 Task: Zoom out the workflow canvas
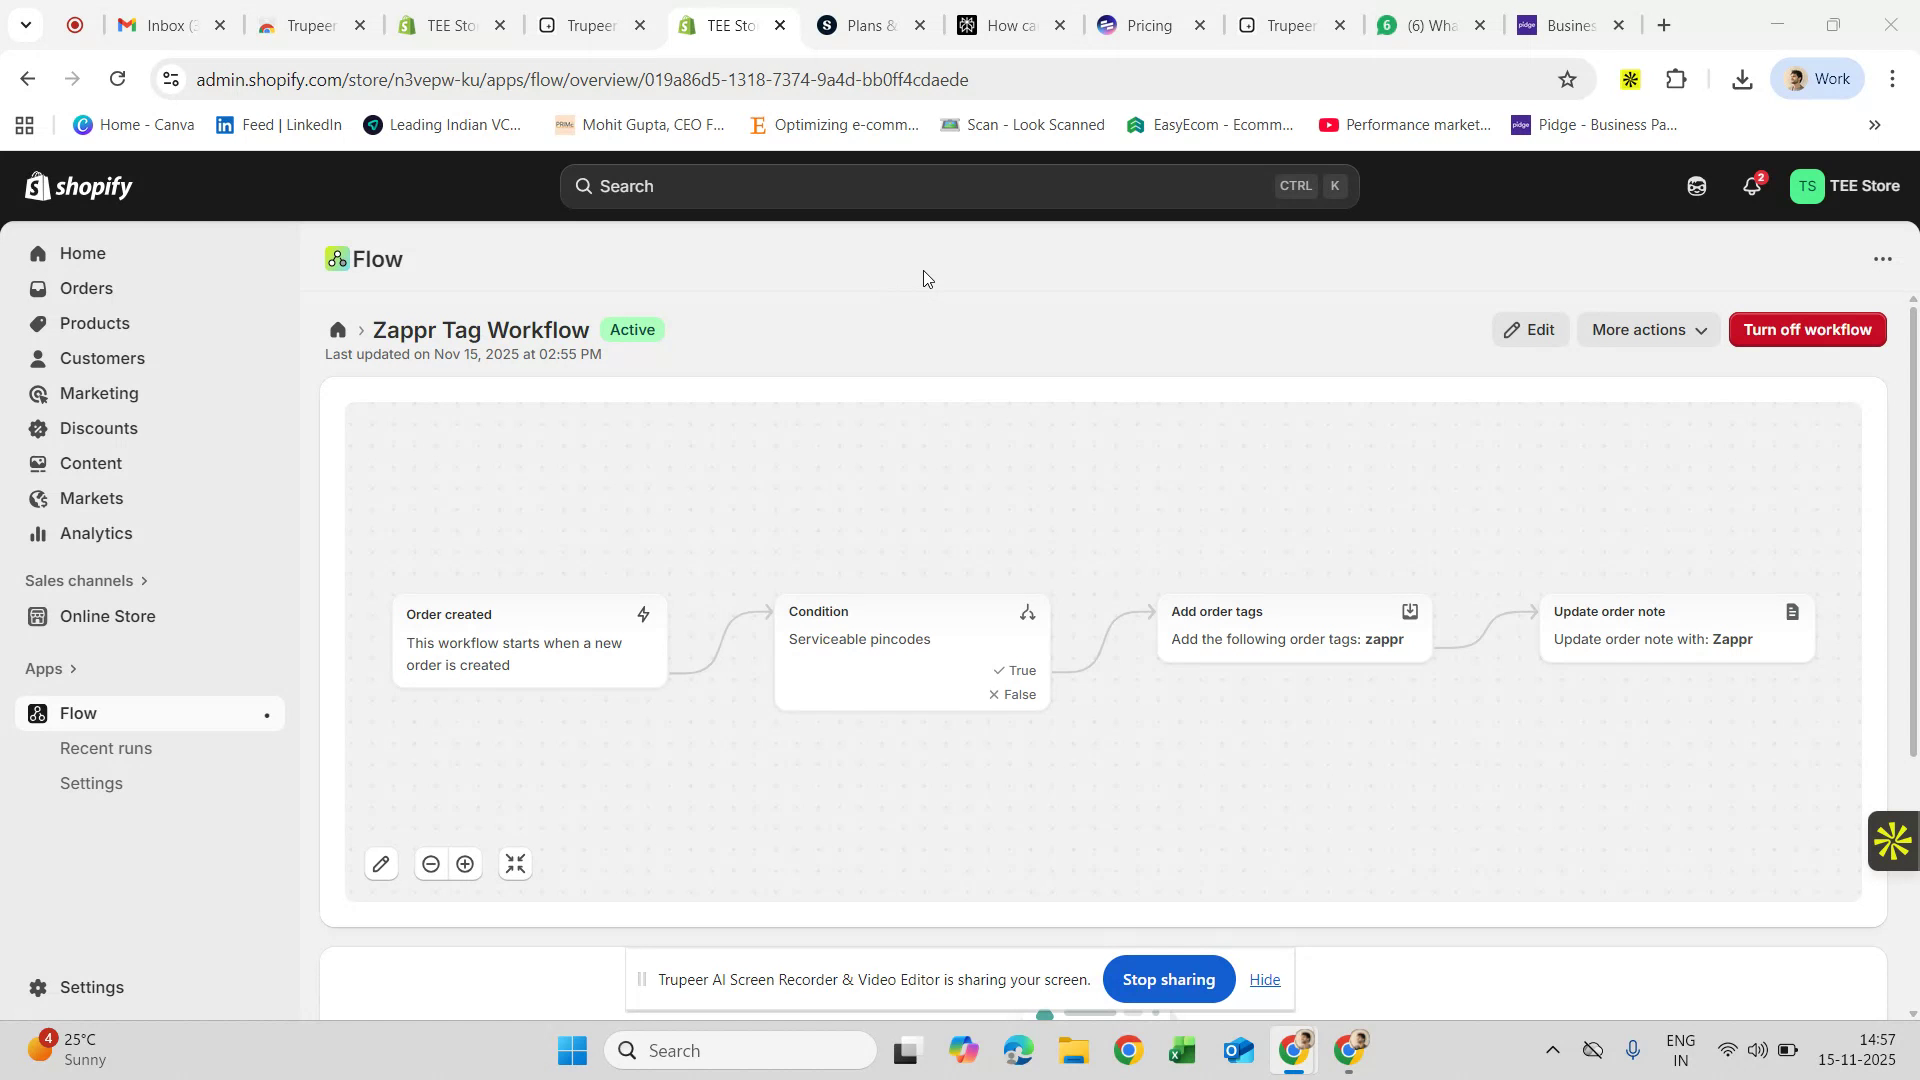431,863
